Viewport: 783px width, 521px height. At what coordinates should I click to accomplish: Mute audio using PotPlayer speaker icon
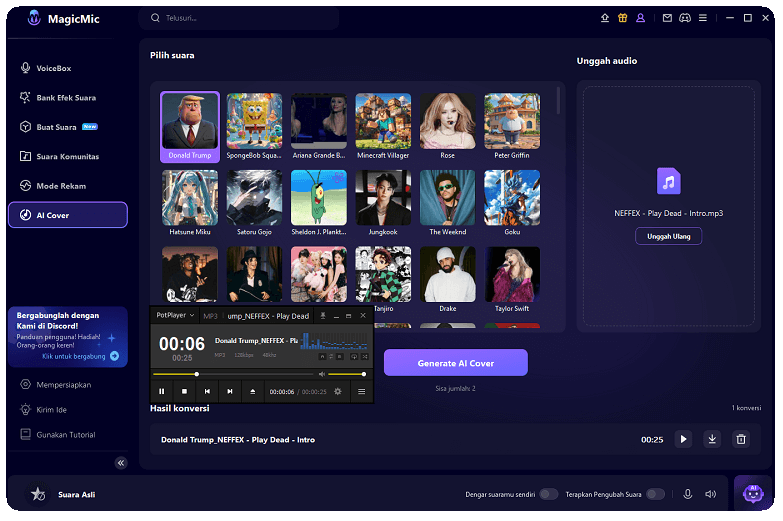tap(322, 374)
